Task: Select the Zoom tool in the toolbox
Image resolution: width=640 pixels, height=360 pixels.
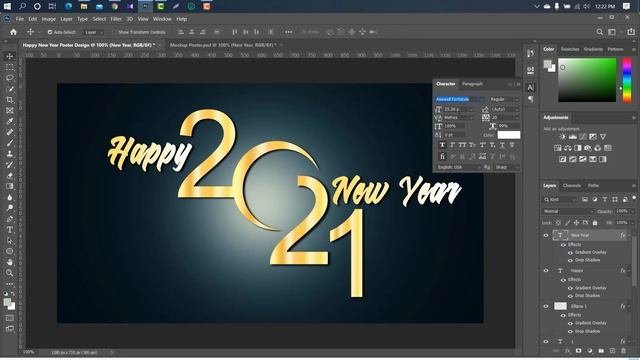Action: [10, 273]
